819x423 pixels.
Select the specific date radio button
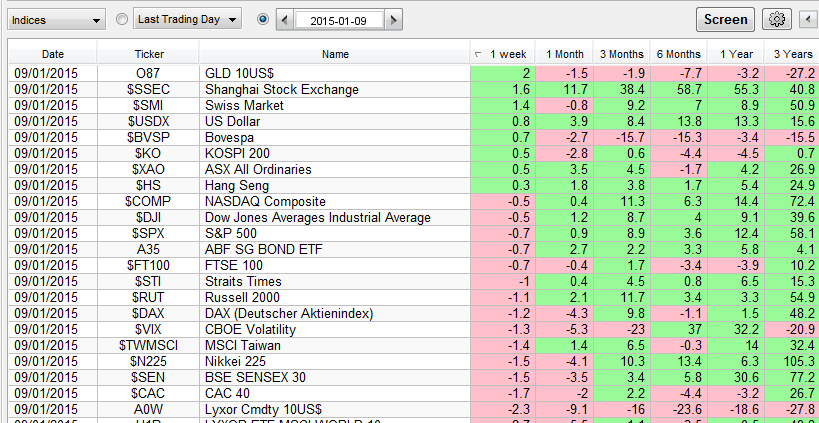point(263,19)
